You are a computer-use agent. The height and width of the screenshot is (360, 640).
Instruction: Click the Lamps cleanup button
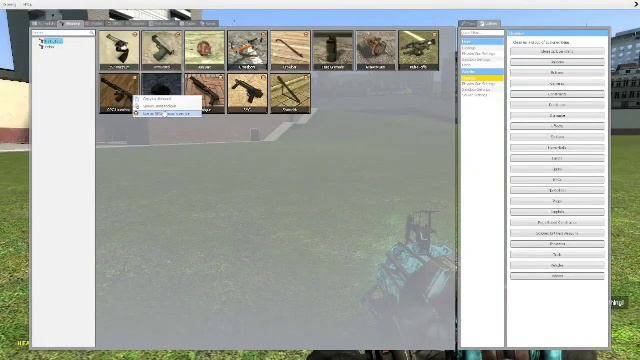point(557,158)
